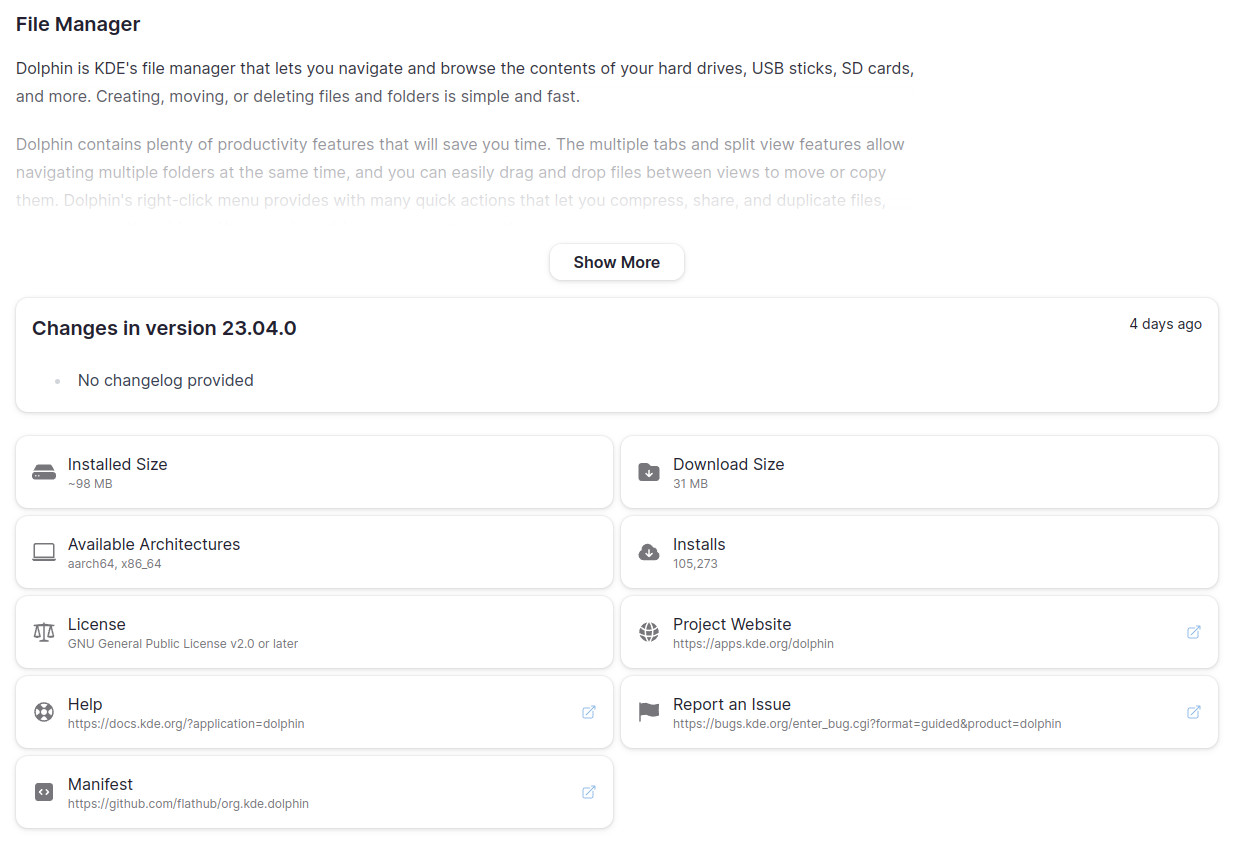Click the License label
Viewport: 1234px width, 841px height.
[x=96, y=624]
